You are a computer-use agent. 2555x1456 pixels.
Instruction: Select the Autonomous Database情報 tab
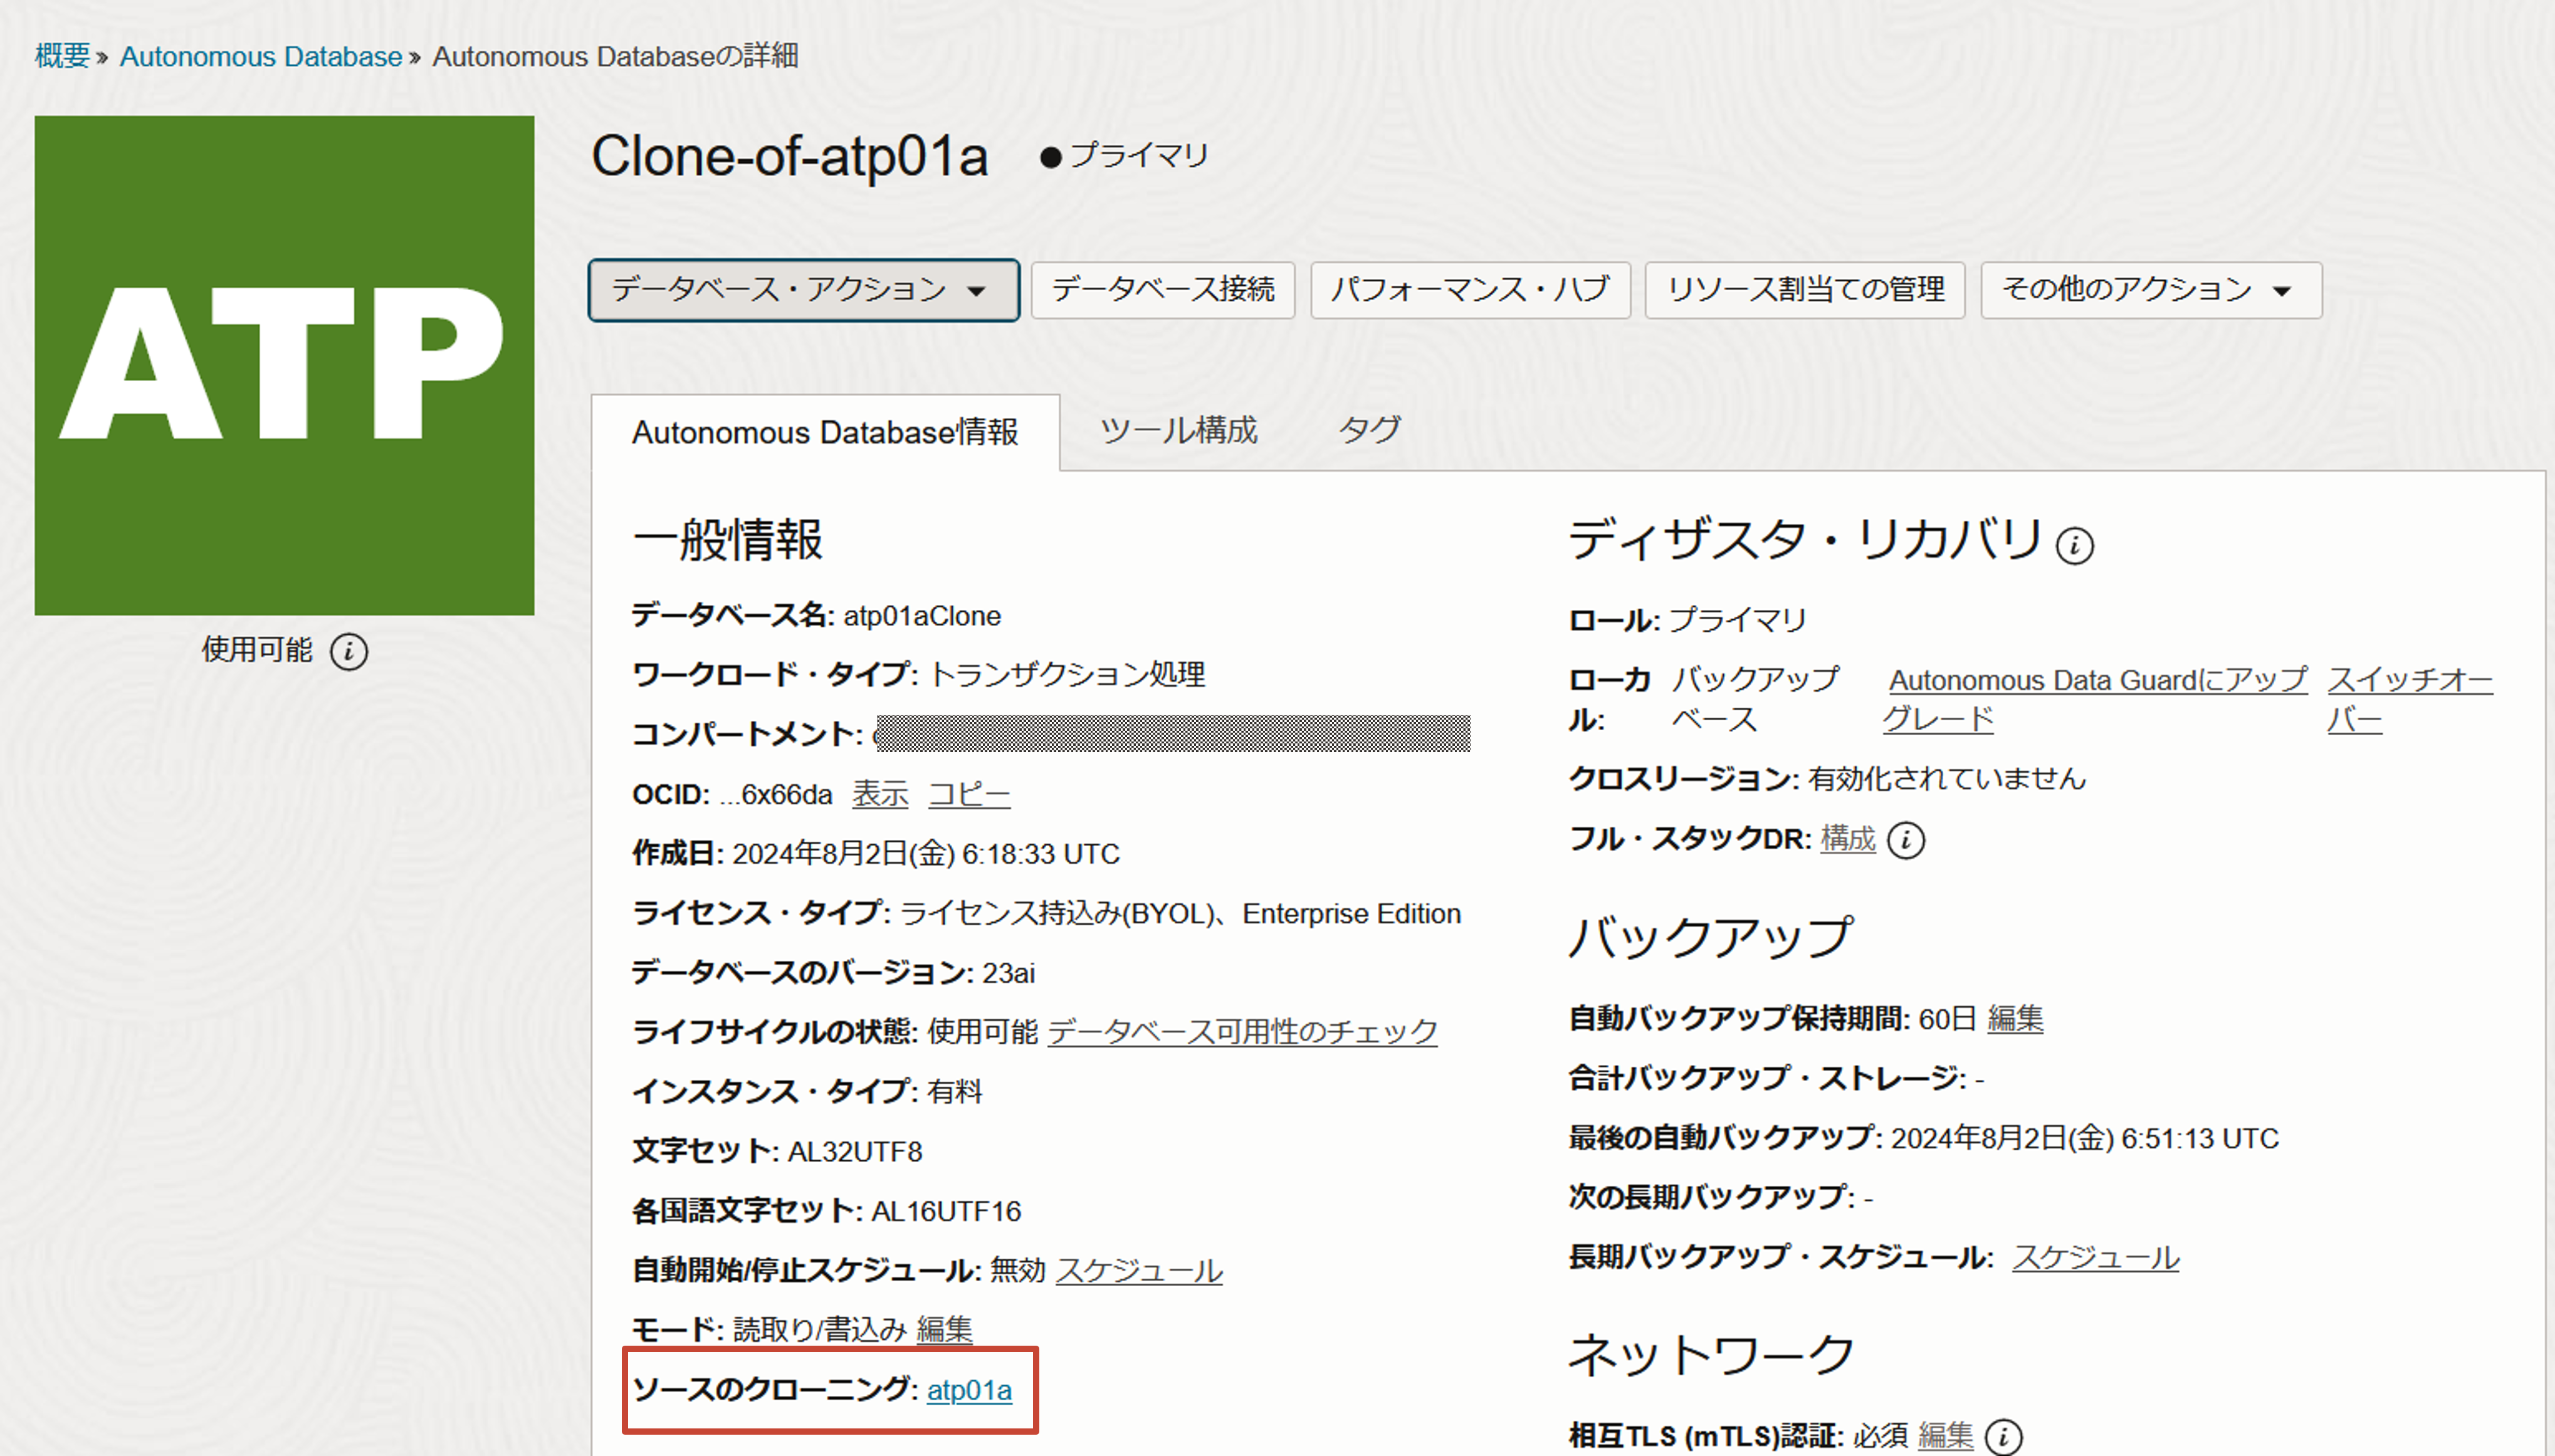click(x=825, y=433)
